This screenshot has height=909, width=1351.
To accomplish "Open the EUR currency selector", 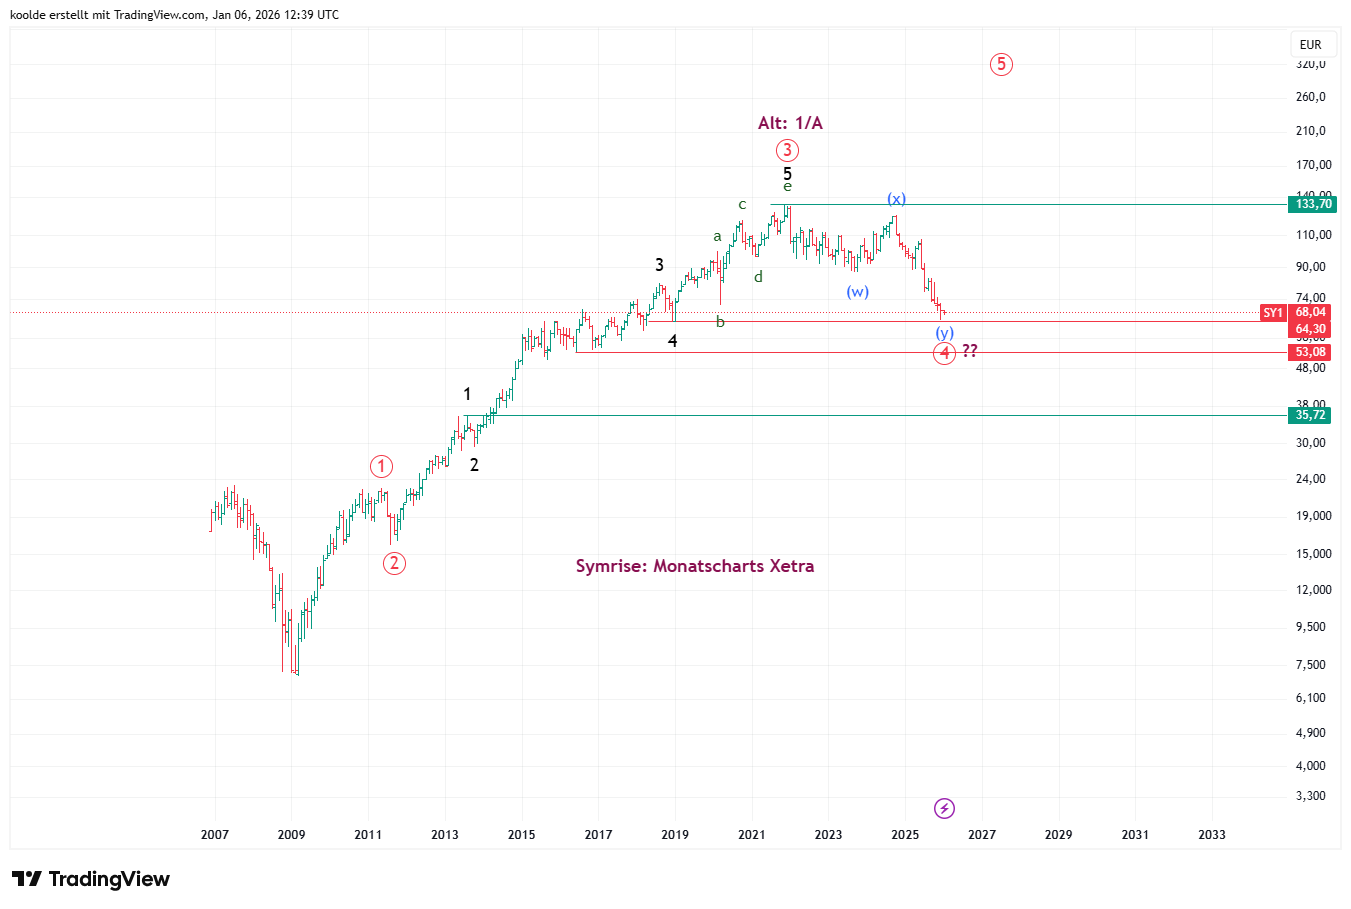I will tap(1310, 45).
